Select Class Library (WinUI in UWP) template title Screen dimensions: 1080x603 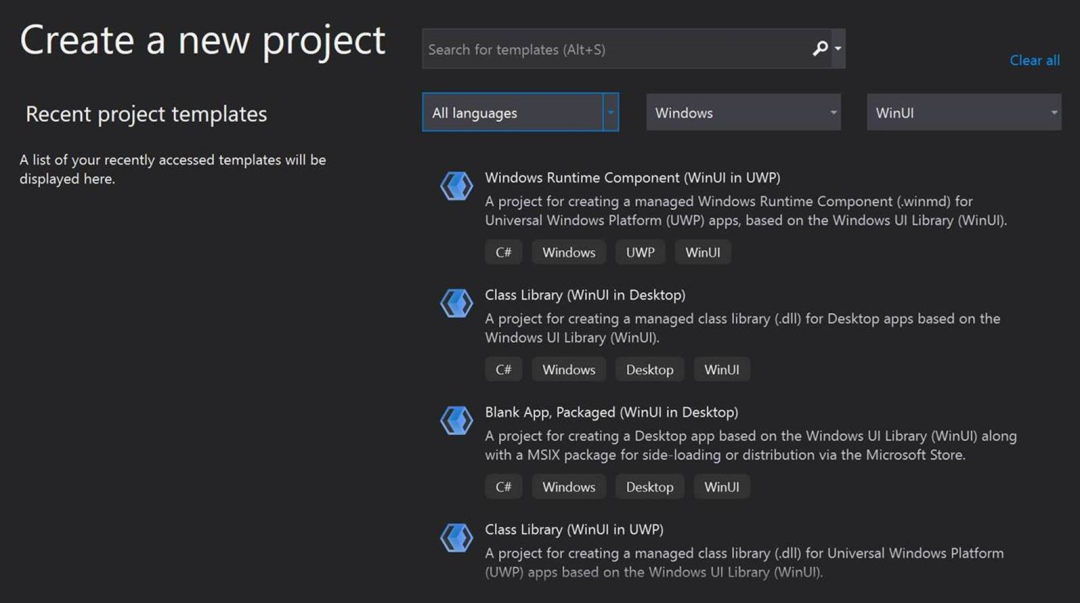(574, 529)
